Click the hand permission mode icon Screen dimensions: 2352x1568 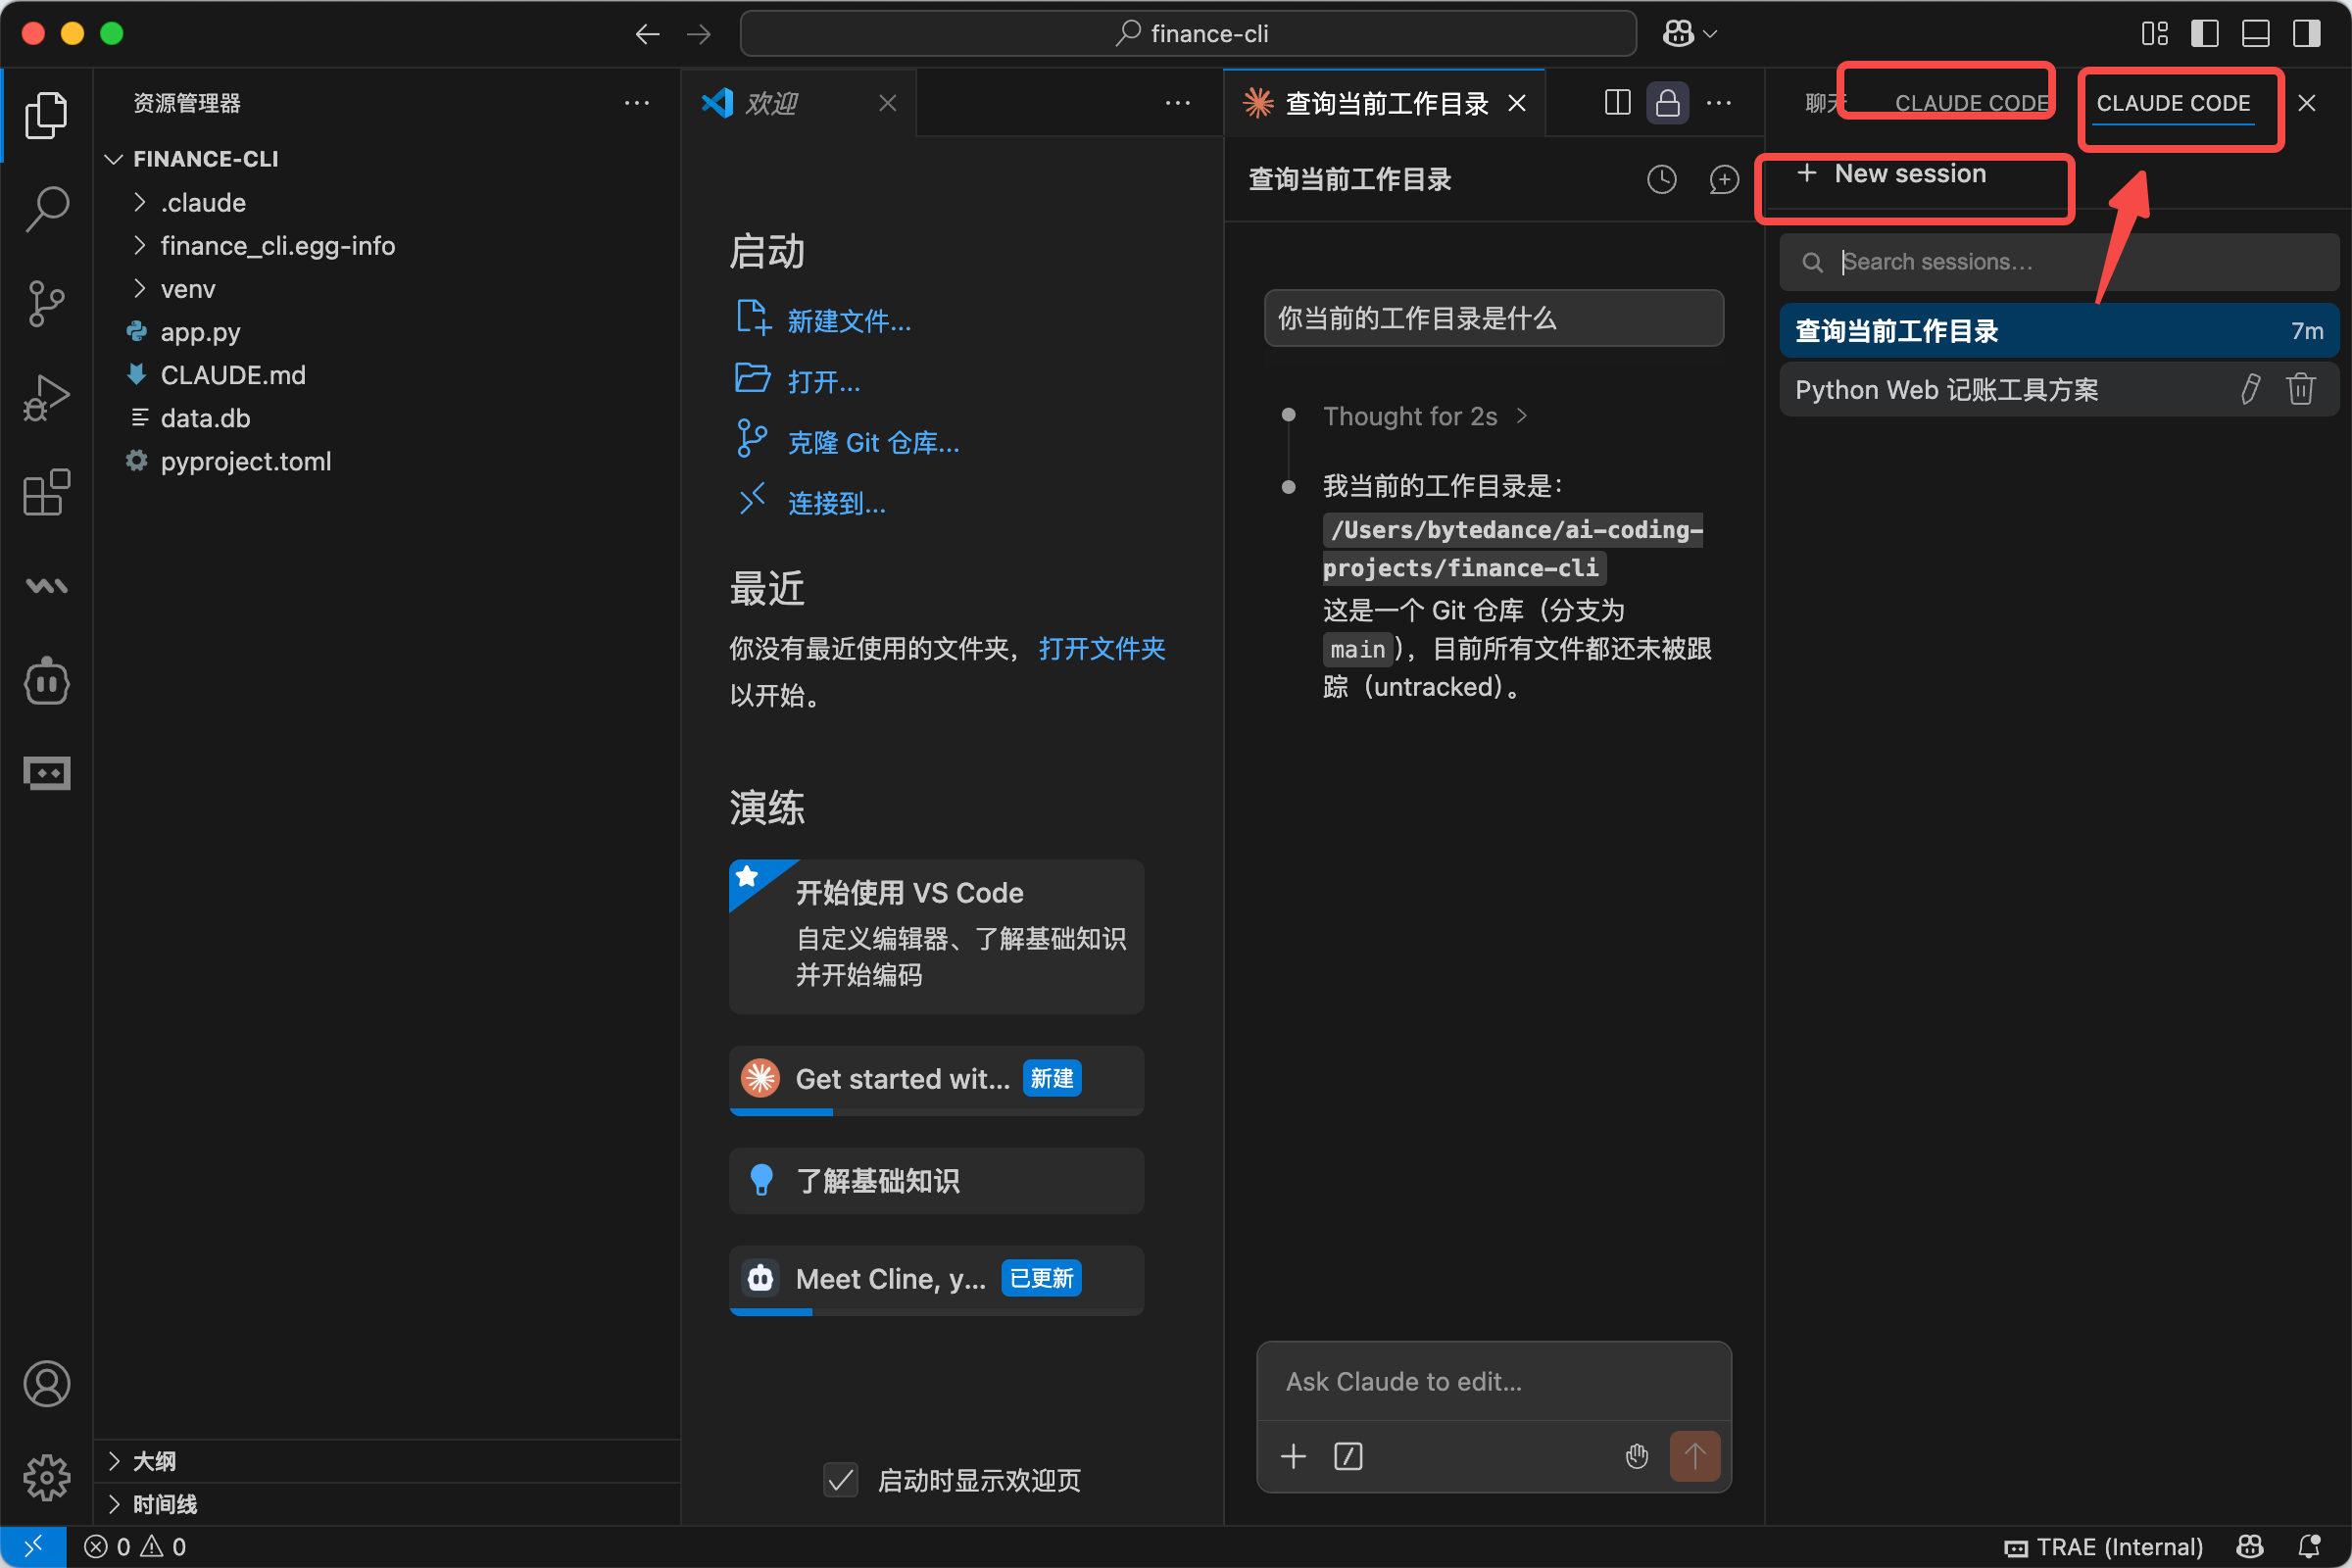(1636, 1456)
